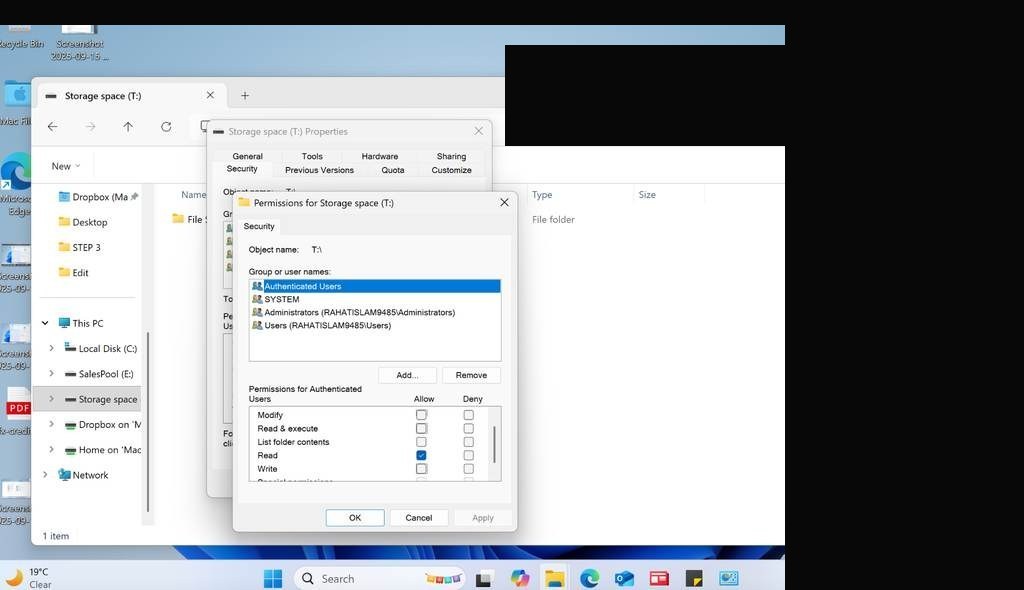Viewport: 1024px width, 590px height.
Task: Open Quota tab in Properties
Action: (392, 170)
